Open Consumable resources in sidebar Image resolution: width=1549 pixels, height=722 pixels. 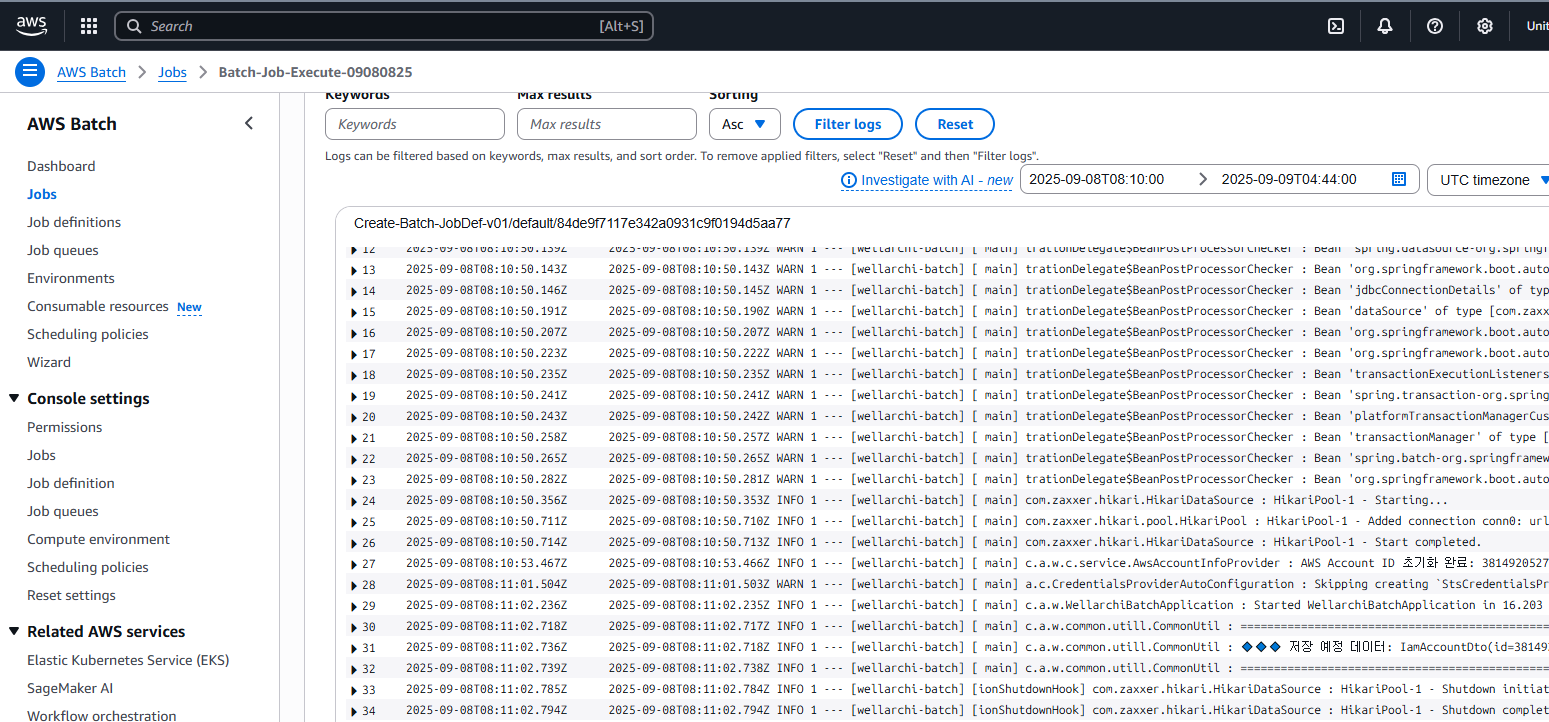tap(98, 306)
